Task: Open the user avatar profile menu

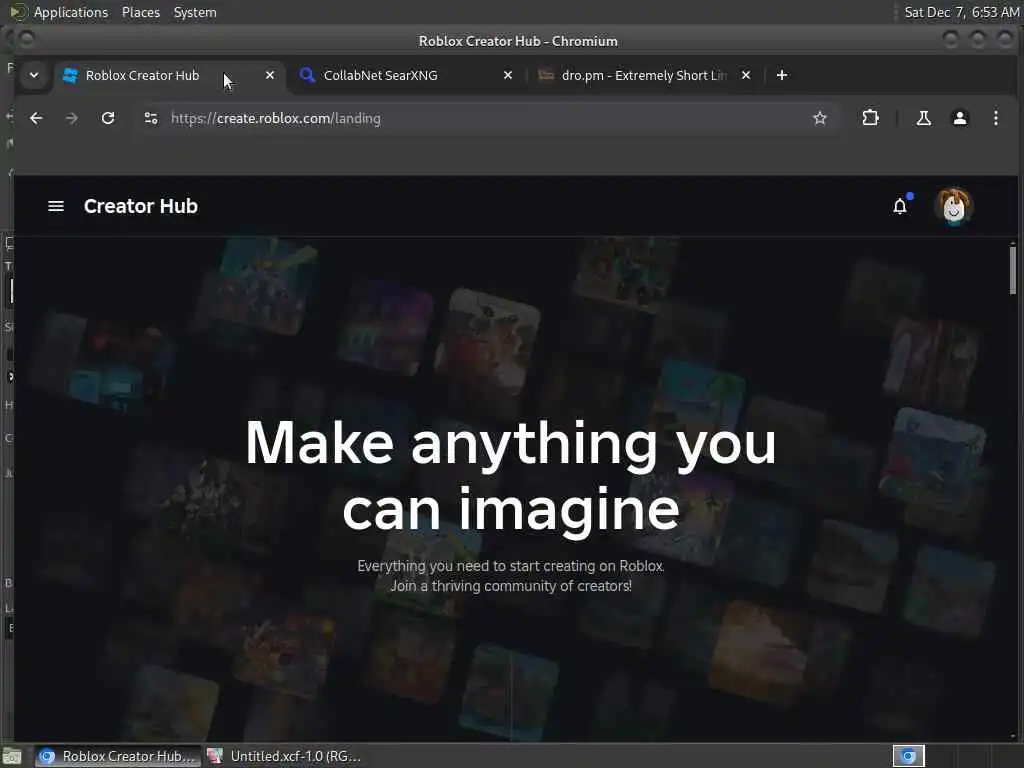Action: [953, 206]
